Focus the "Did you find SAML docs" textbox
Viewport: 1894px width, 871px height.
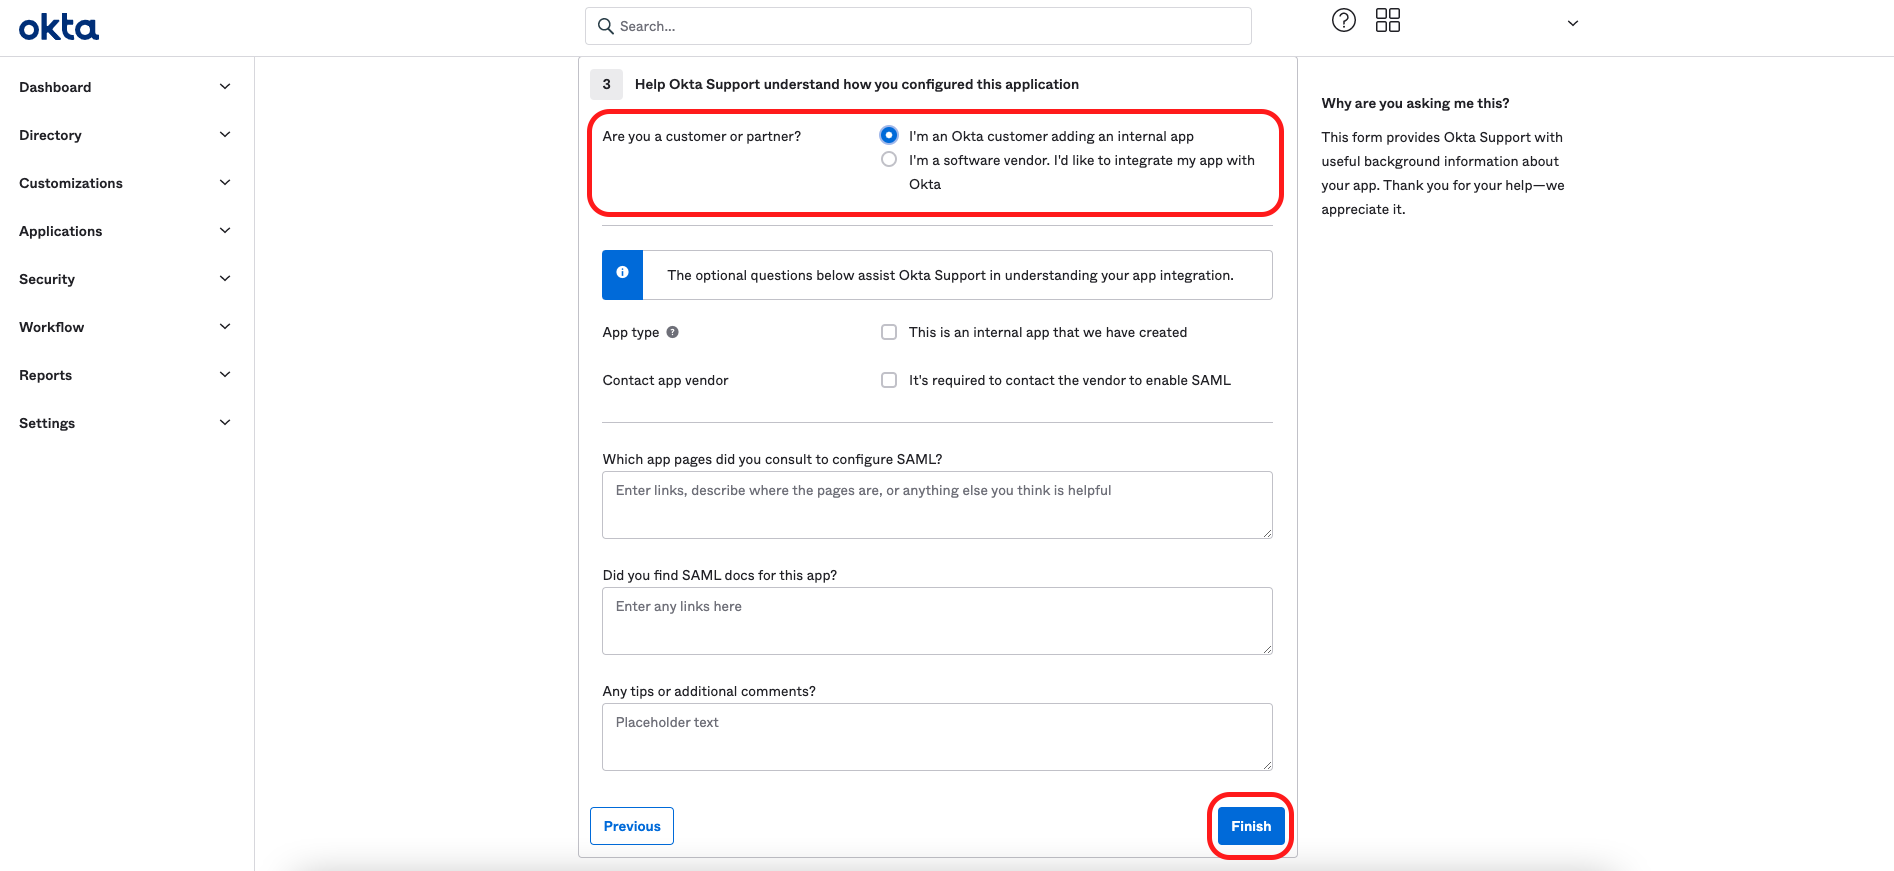coord(936,621)
